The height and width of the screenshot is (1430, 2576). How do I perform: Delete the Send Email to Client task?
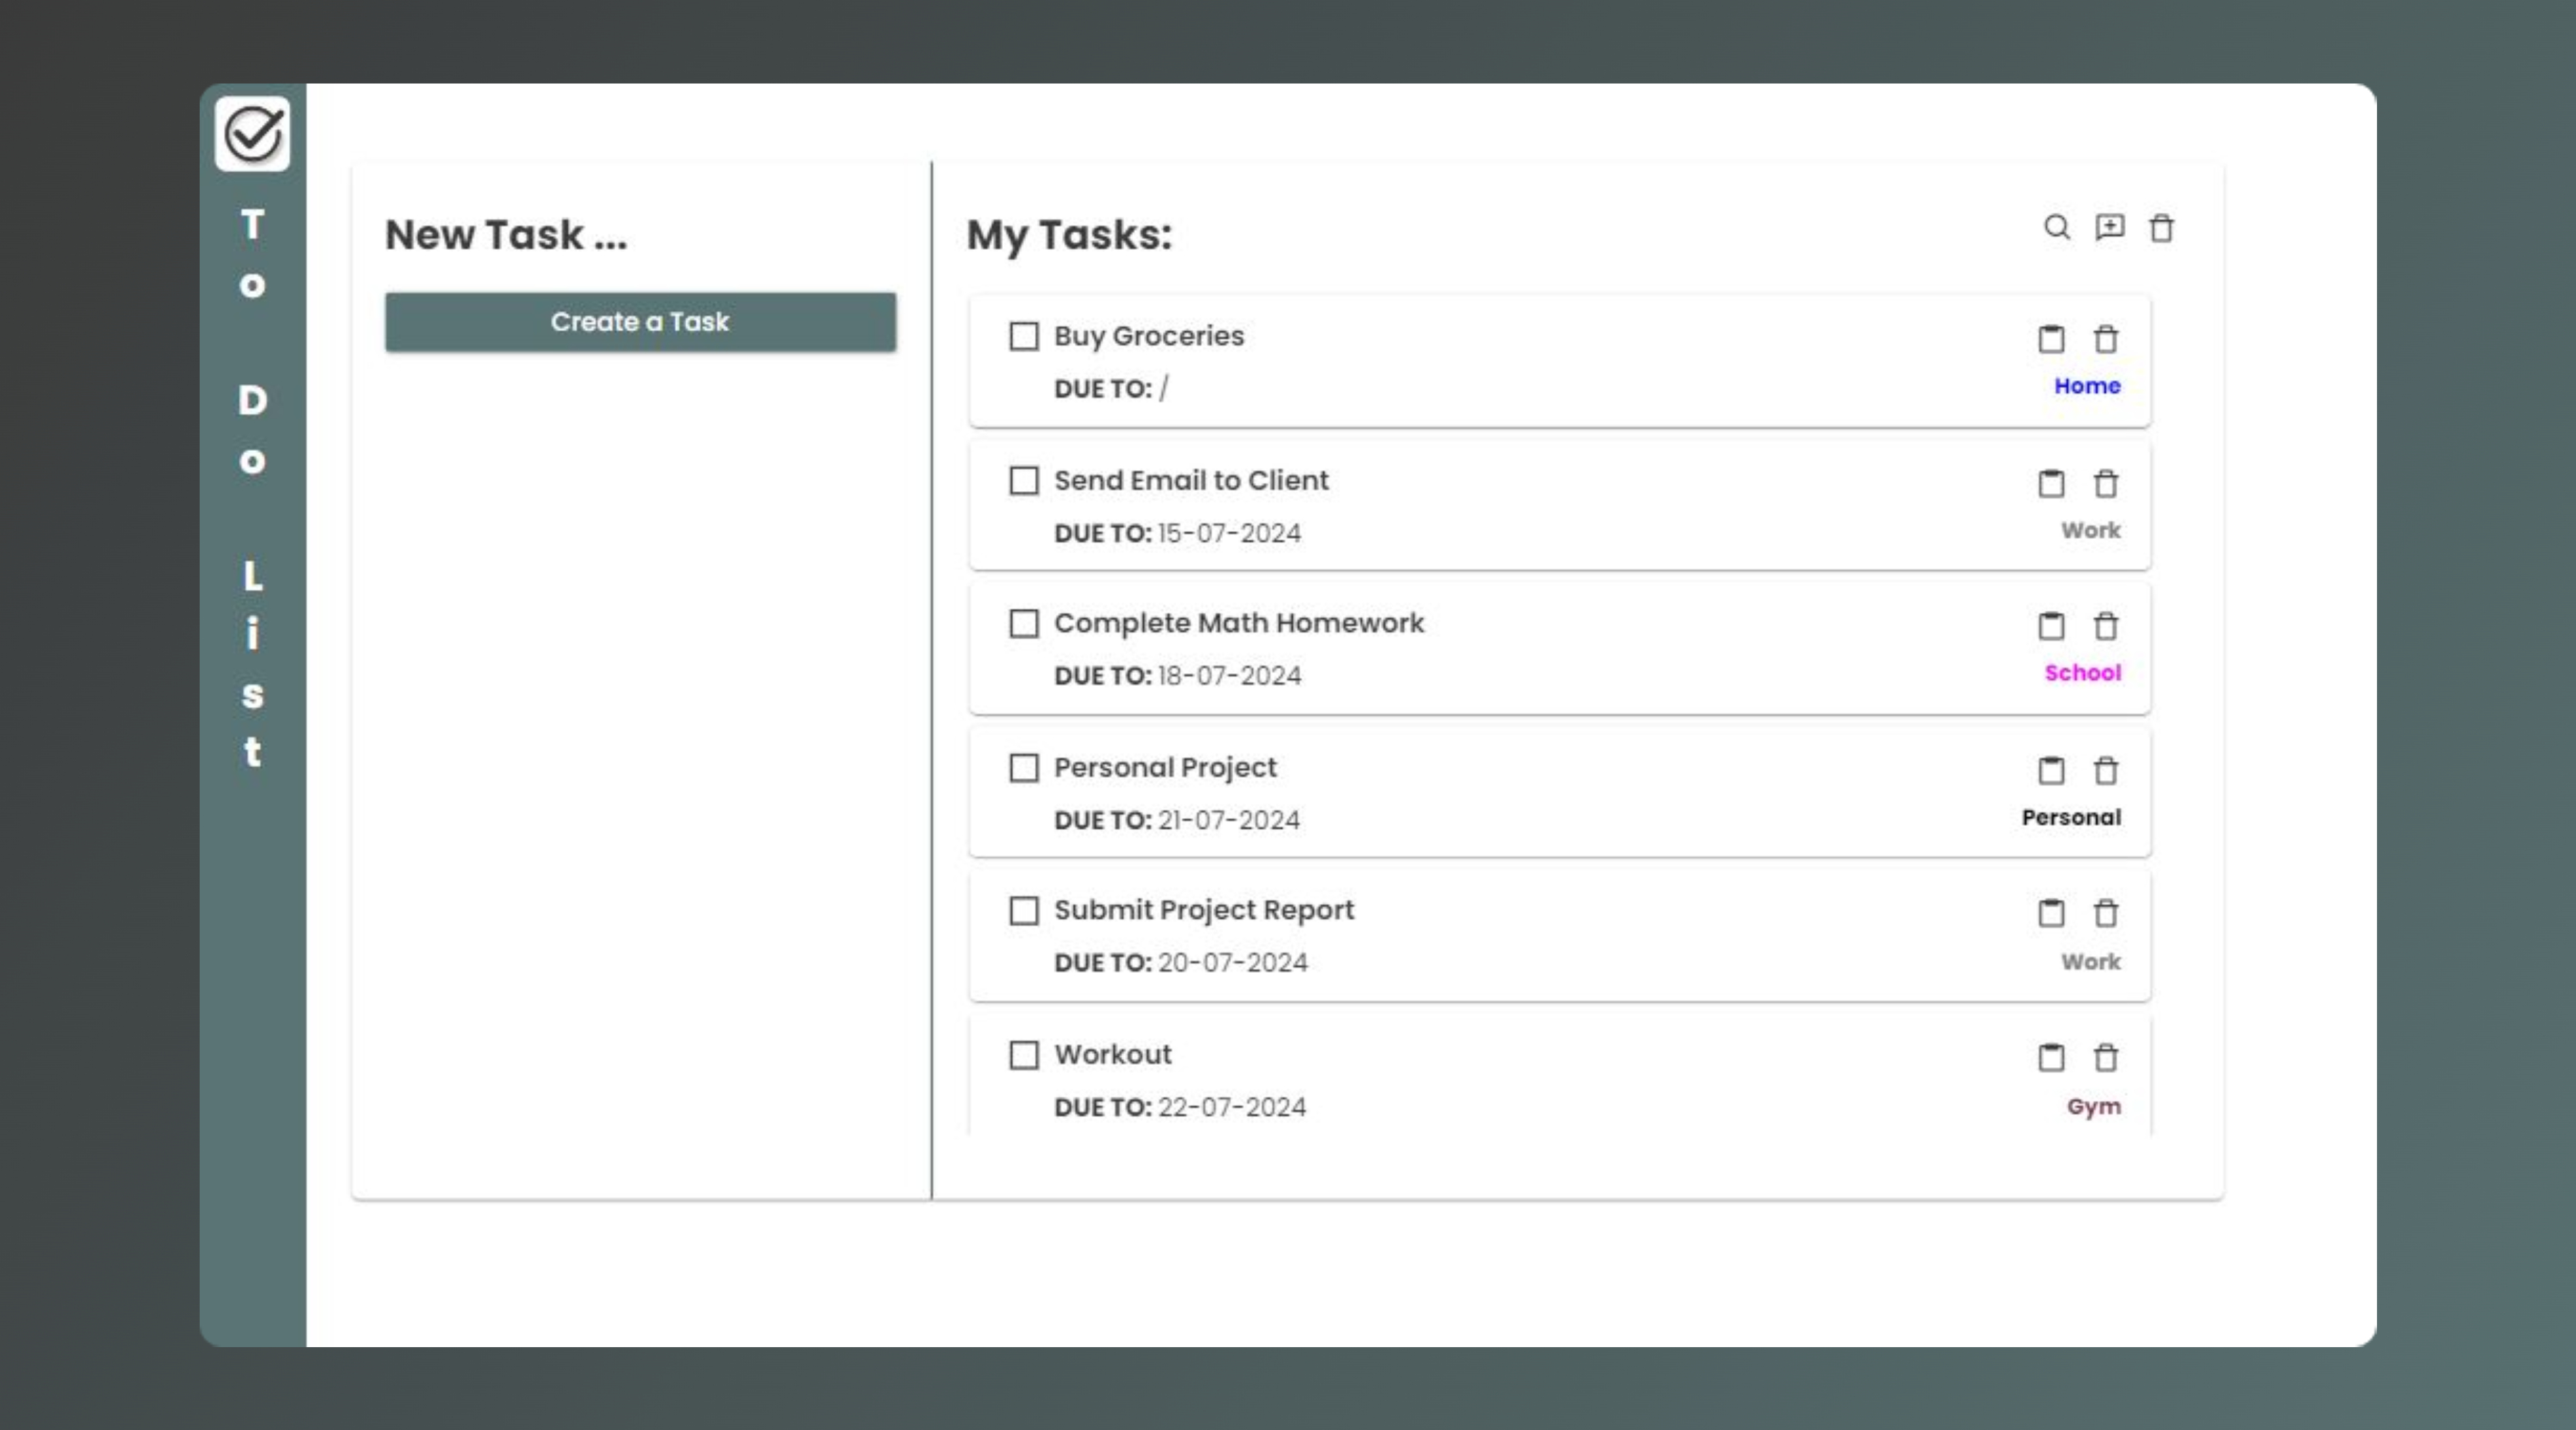2105,484
